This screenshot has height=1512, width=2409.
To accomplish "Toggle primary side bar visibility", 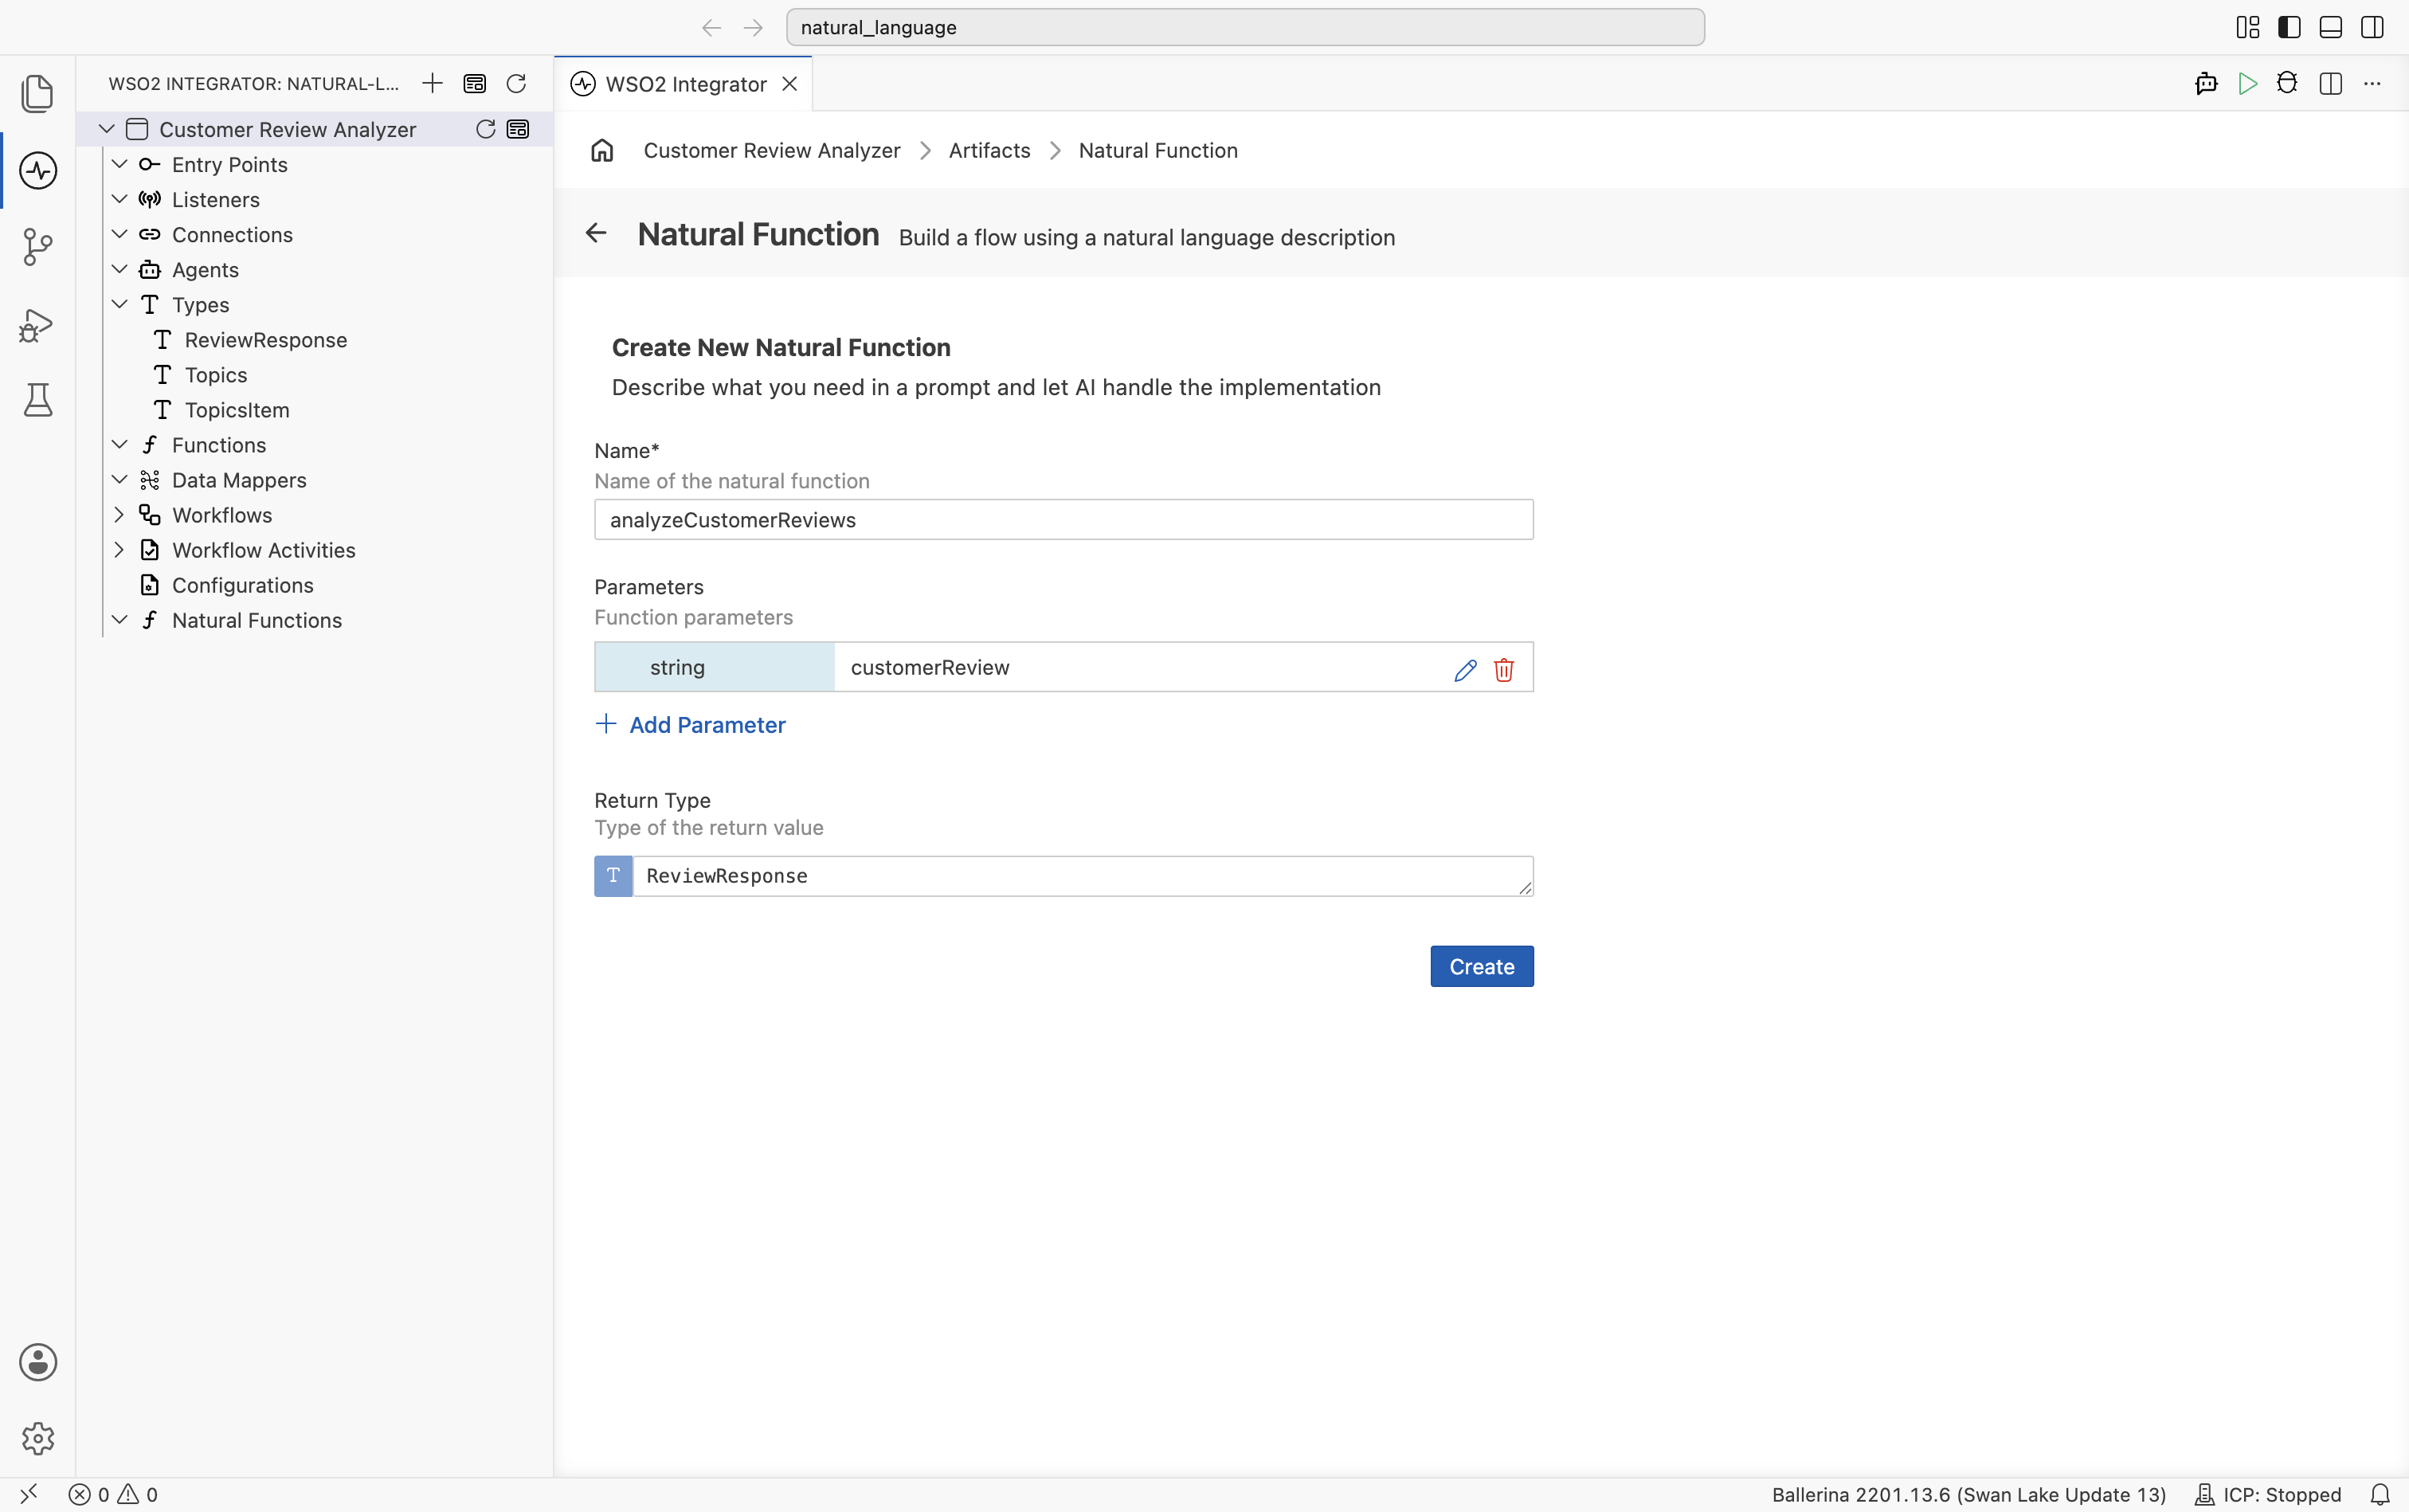I will click(2289, 27).
